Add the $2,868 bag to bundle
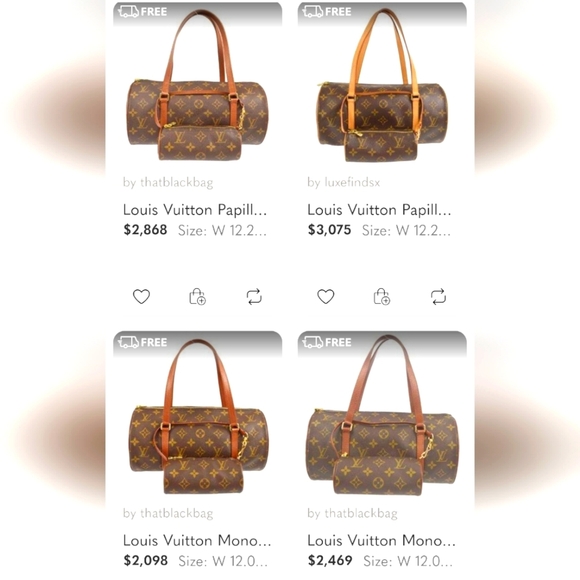580x580 pixels. tap(198, 296)
